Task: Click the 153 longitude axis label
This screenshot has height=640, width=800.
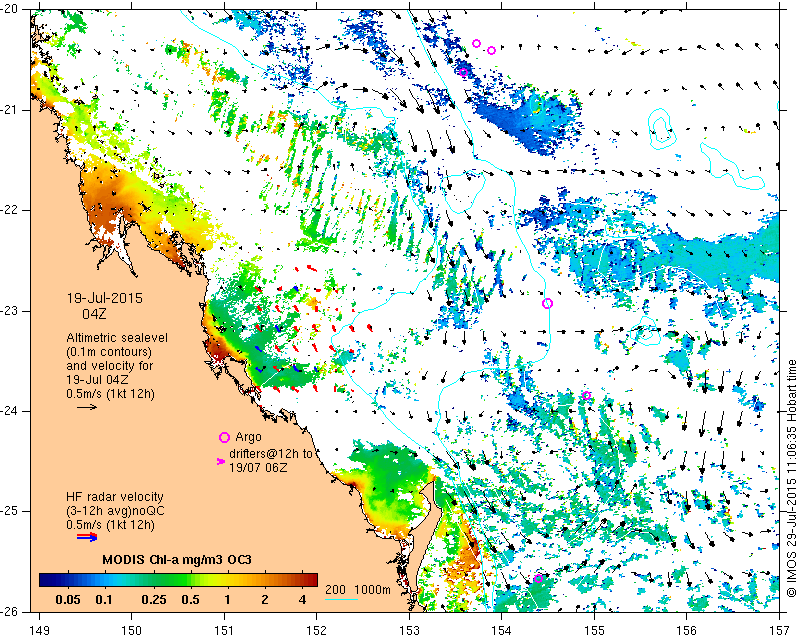Action: [x=409, y=631]
